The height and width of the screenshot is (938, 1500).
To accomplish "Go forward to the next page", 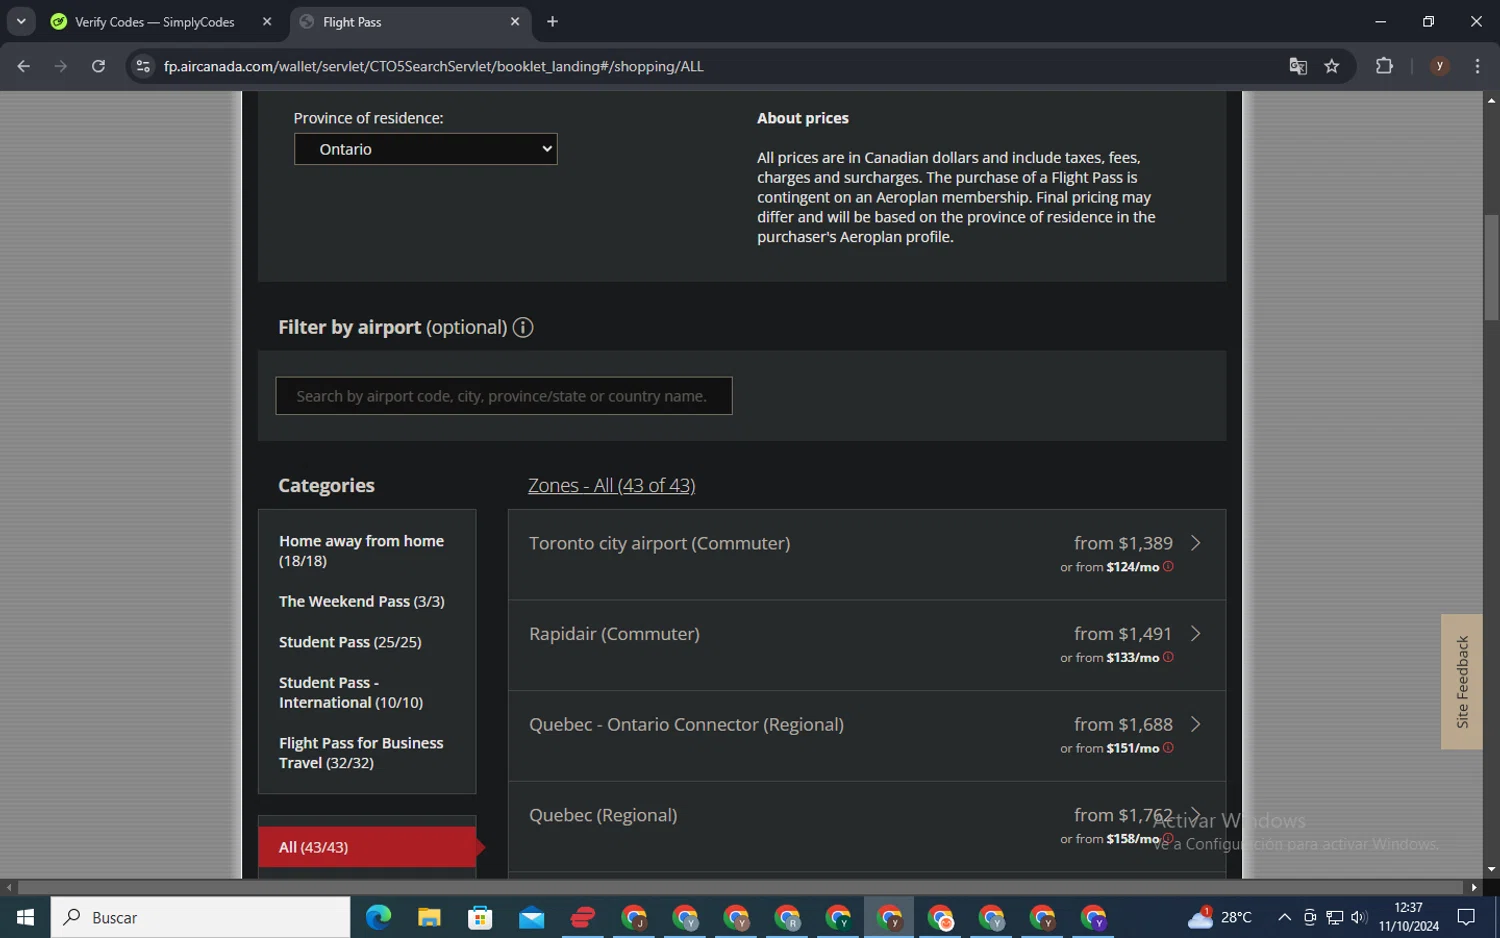I will coord(61,66).
